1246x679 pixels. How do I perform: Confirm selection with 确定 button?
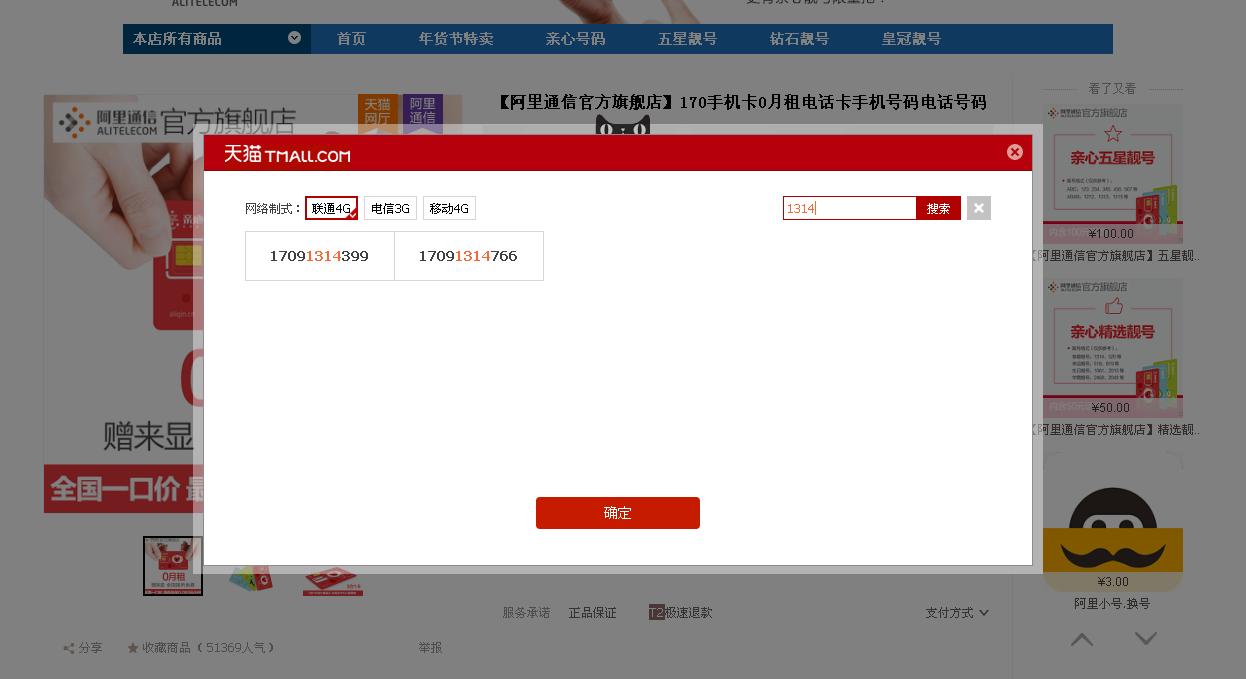[618, 513]
